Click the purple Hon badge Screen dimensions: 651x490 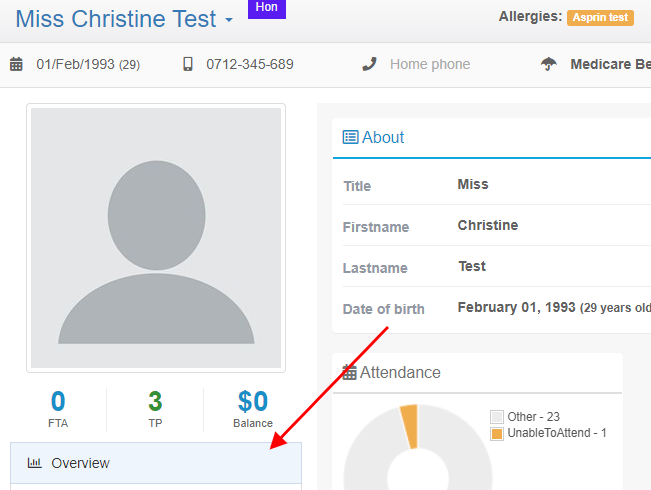(x=267, y=8)
